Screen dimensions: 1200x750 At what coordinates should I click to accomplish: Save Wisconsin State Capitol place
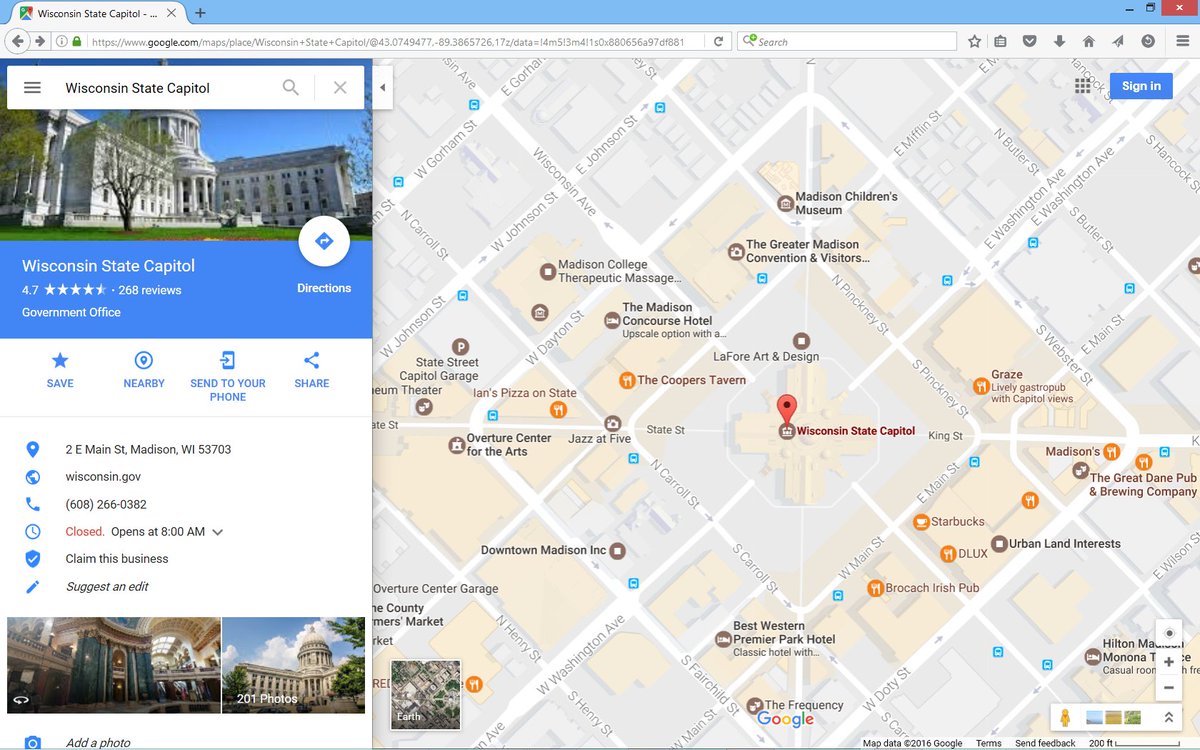point(60,370)
